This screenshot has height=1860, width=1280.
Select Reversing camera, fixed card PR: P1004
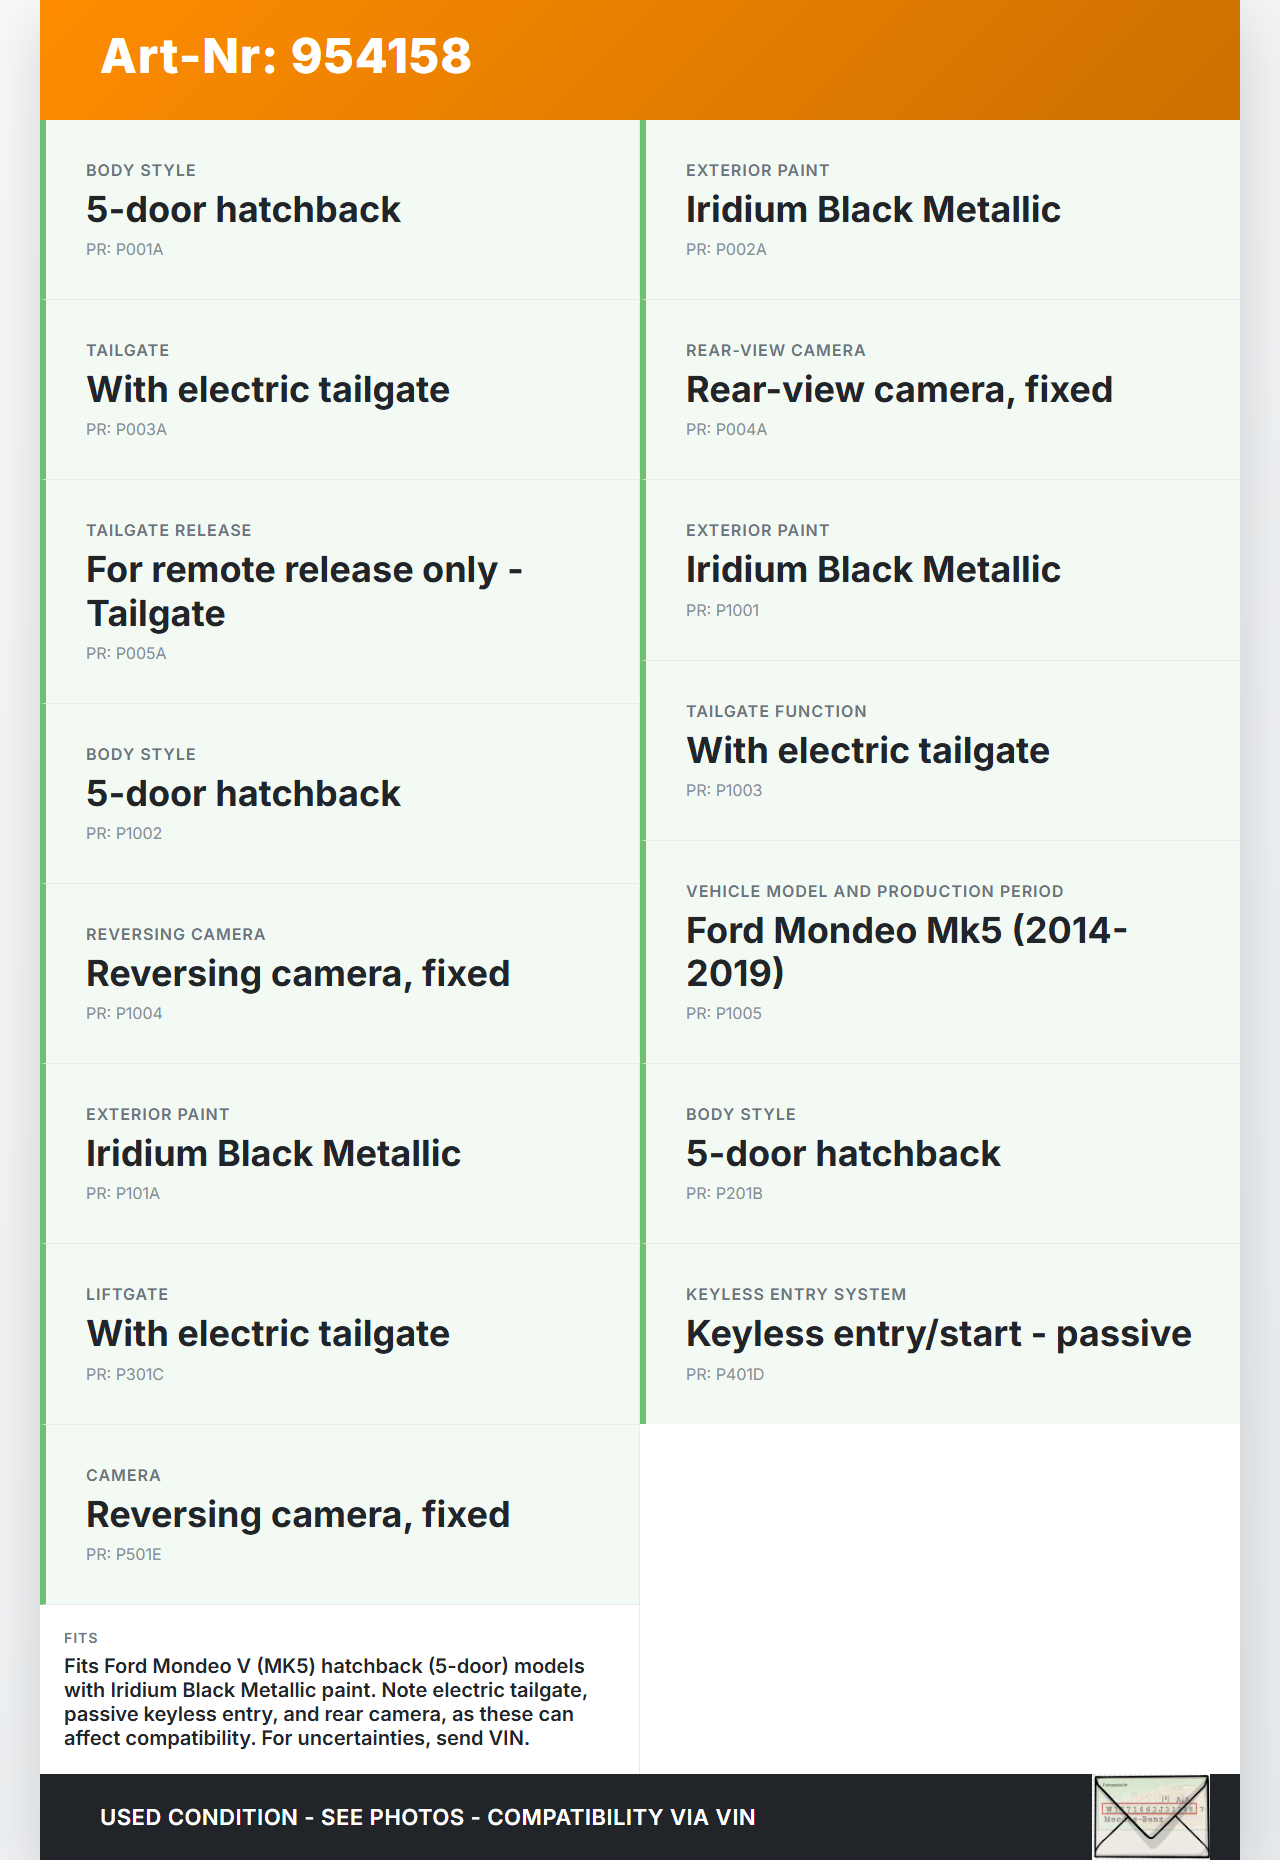coord(342,974)
